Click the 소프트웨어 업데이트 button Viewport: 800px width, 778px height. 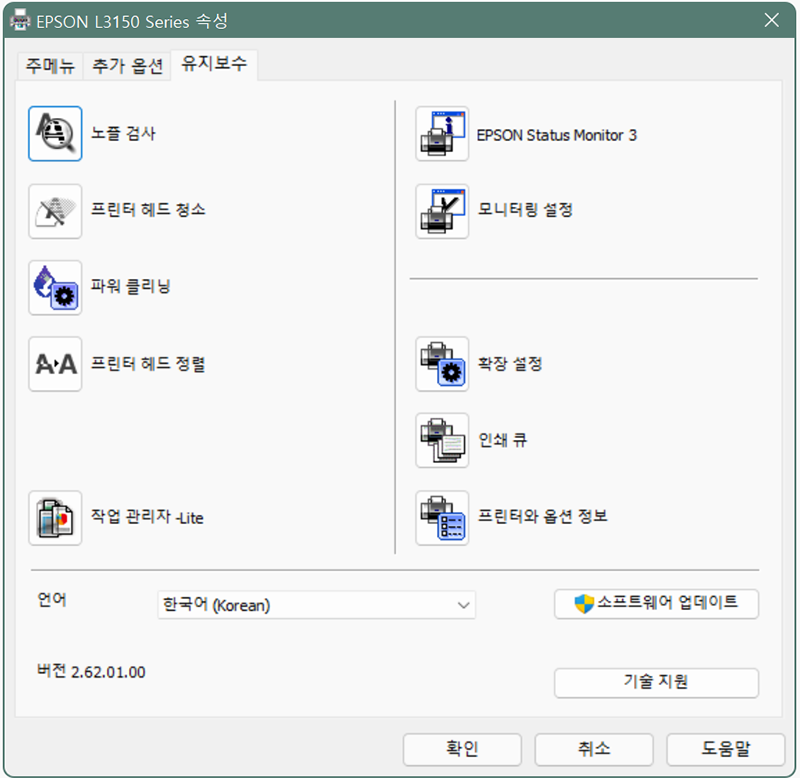(x=656, y=604)
